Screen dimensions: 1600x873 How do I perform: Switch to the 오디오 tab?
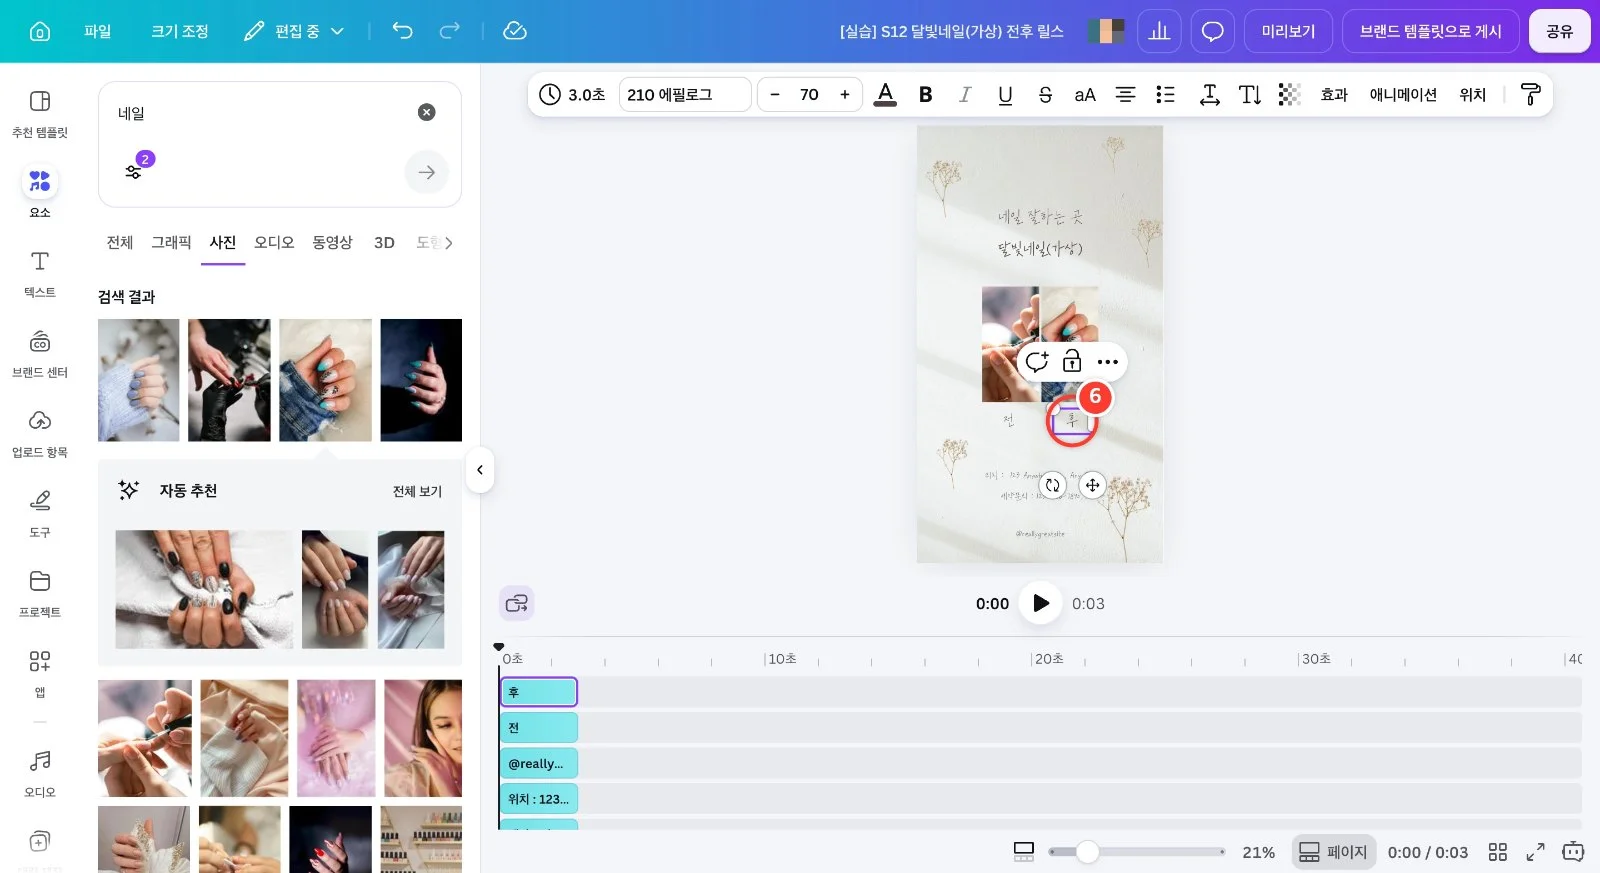tap(274, 242)
